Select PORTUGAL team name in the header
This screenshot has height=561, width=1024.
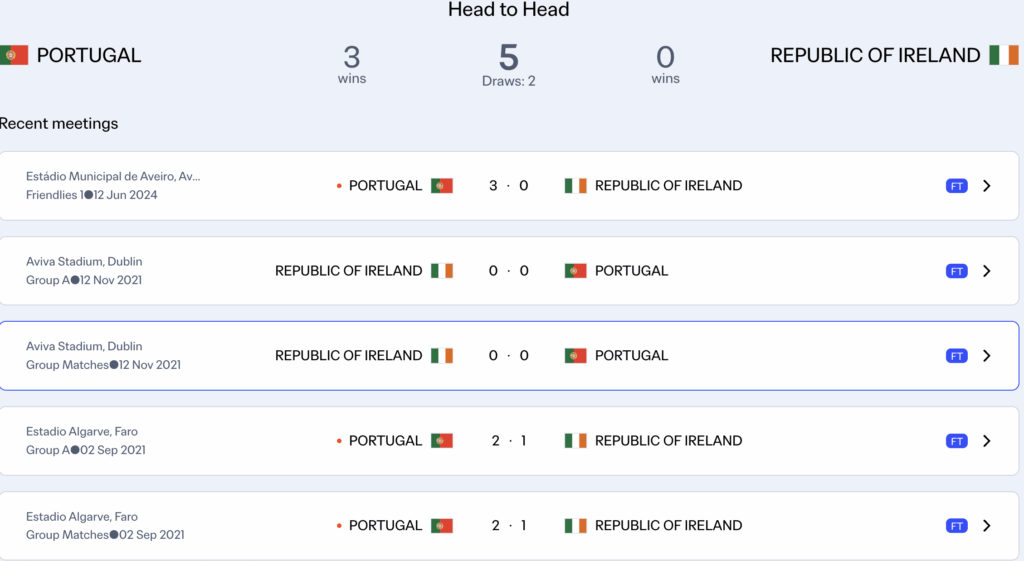point(89,55)
